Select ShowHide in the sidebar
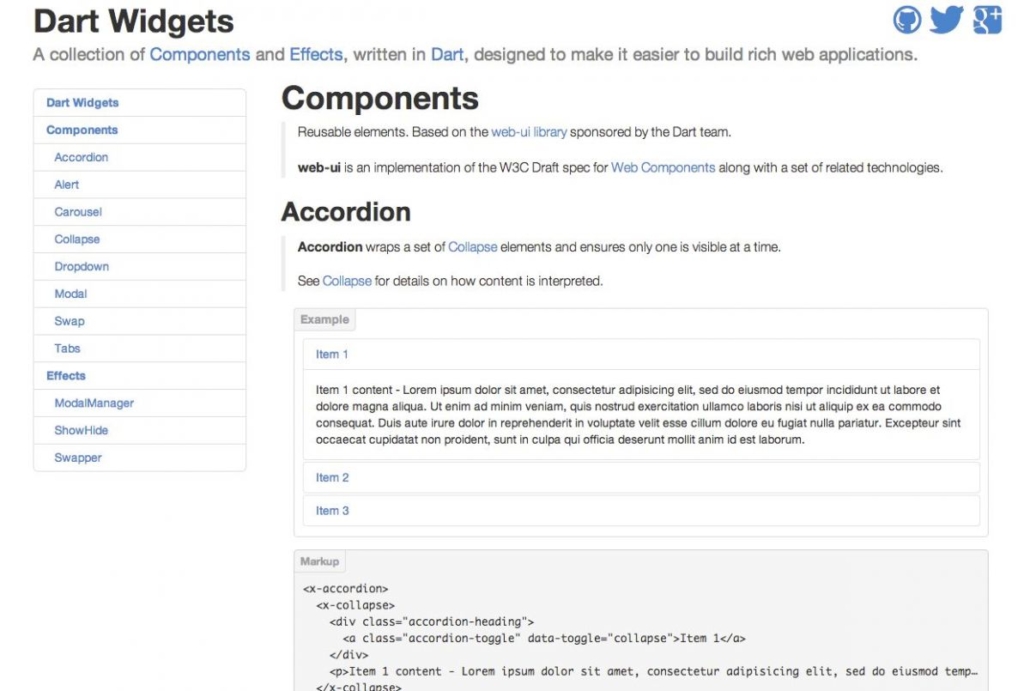Screen dimensions: 1030x691 [82, 430]
